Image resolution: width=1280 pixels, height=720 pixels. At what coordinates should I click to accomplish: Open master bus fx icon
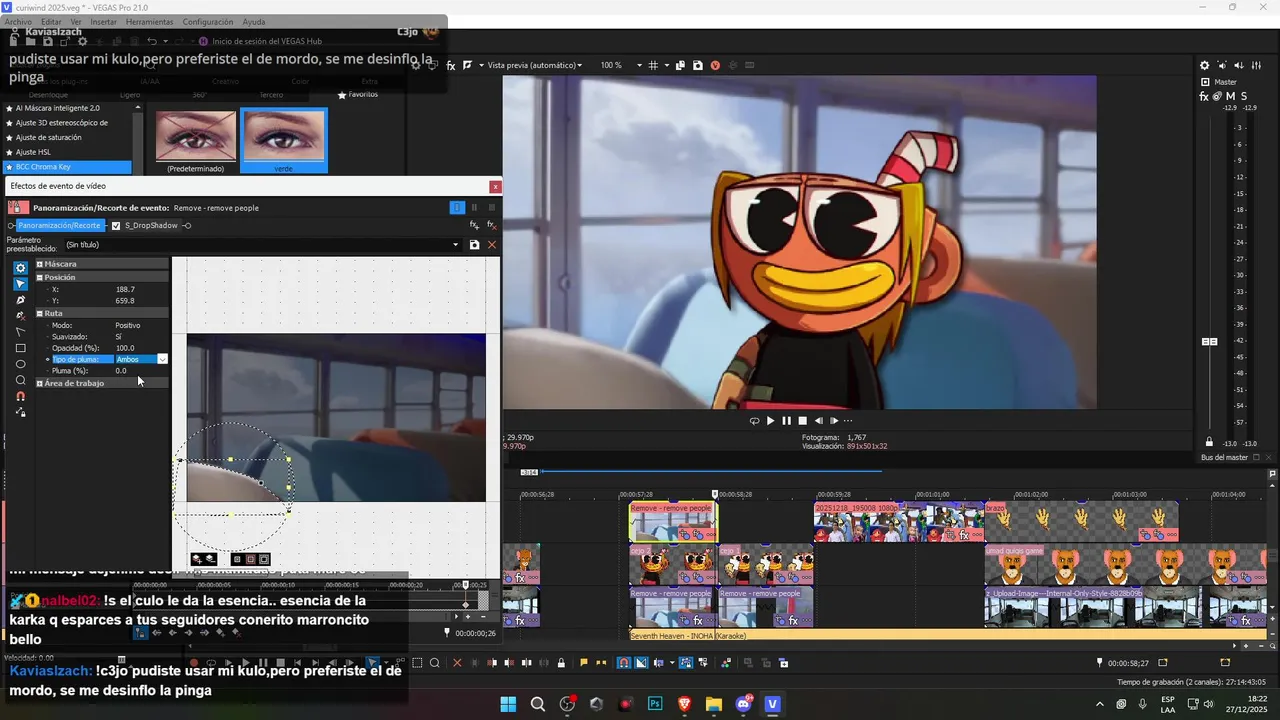[x=1204, y=96]
